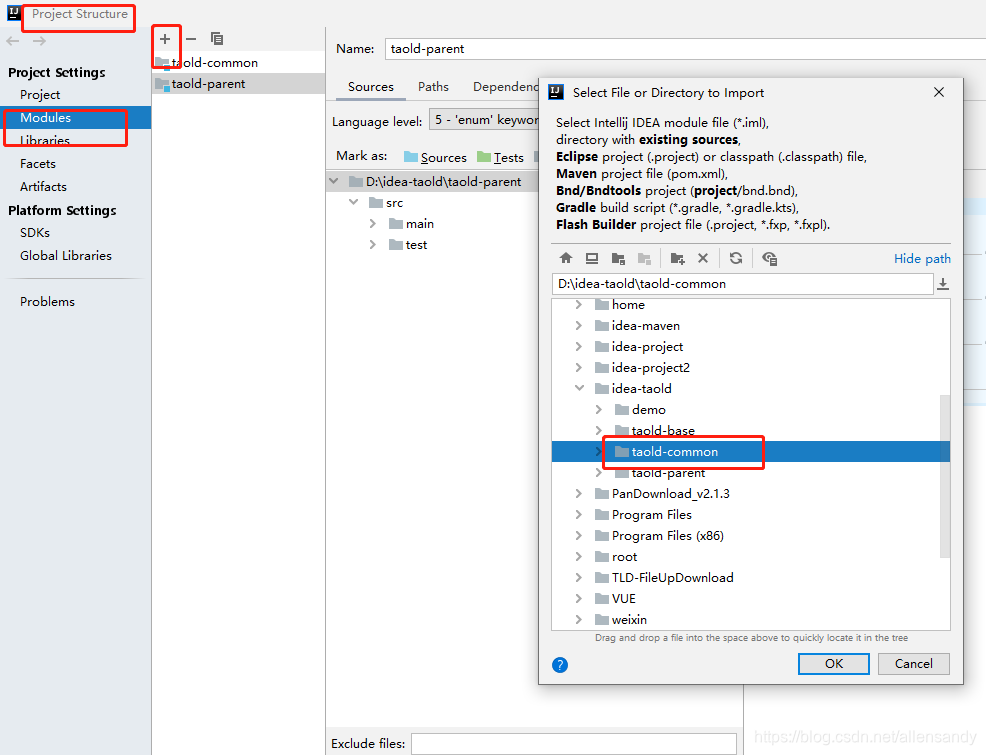Viewport: 986px width, 755px height.
Task: Close the Select File or Directory dialog
Action: (939, 92)
